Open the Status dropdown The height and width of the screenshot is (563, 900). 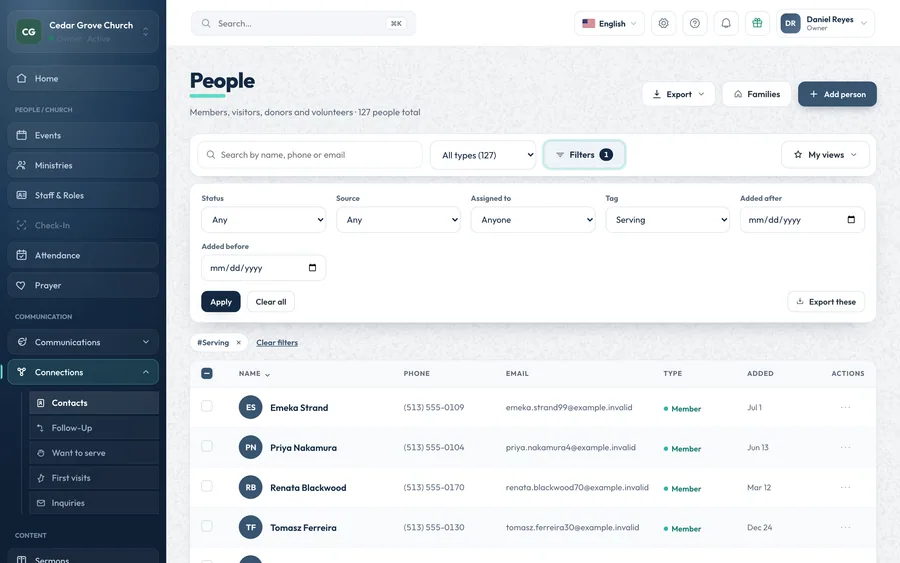(x=263, y=220)
